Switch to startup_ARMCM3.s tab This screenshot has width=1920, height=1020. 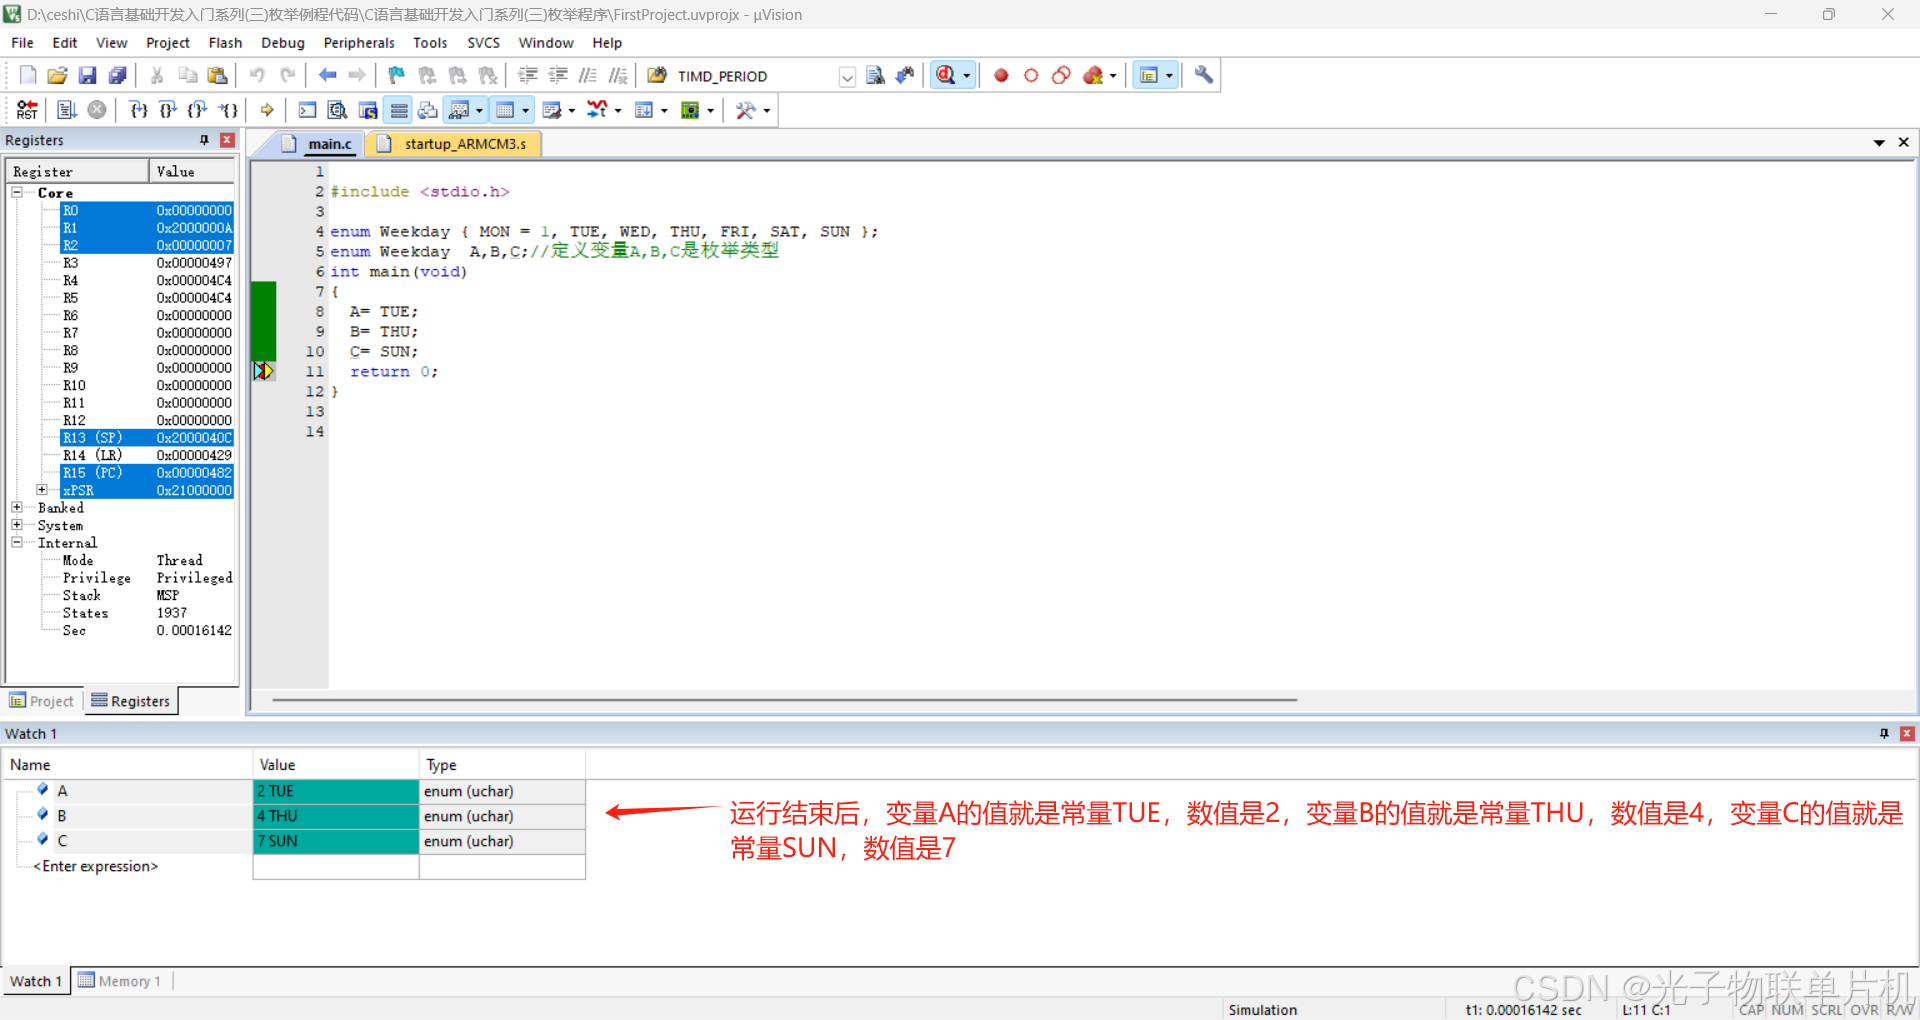(454, 144)
